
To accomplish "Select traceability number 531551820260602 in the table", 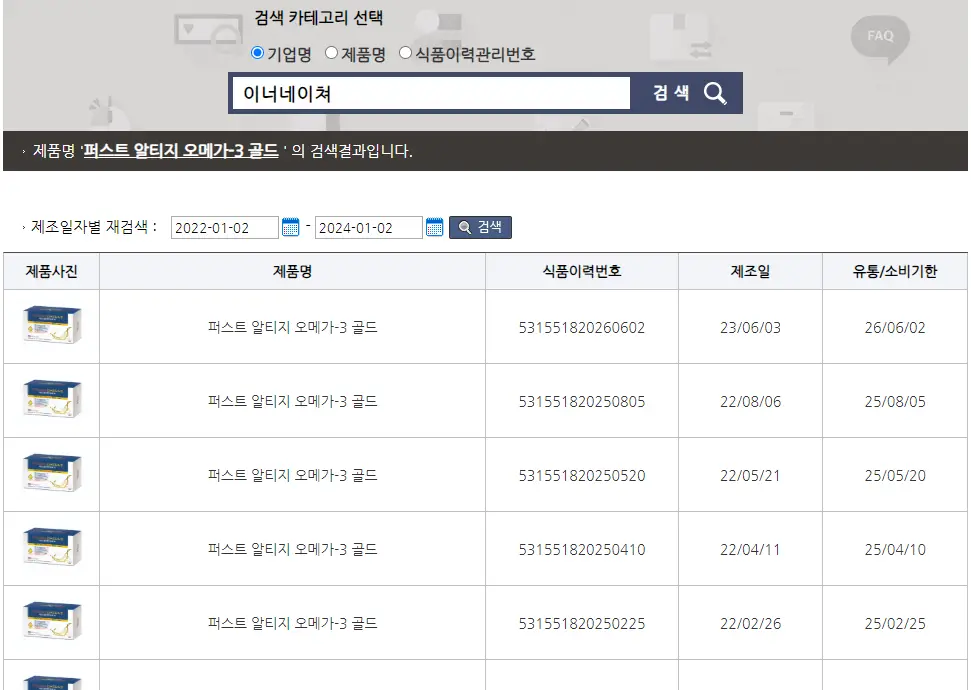I will point(581,325).
